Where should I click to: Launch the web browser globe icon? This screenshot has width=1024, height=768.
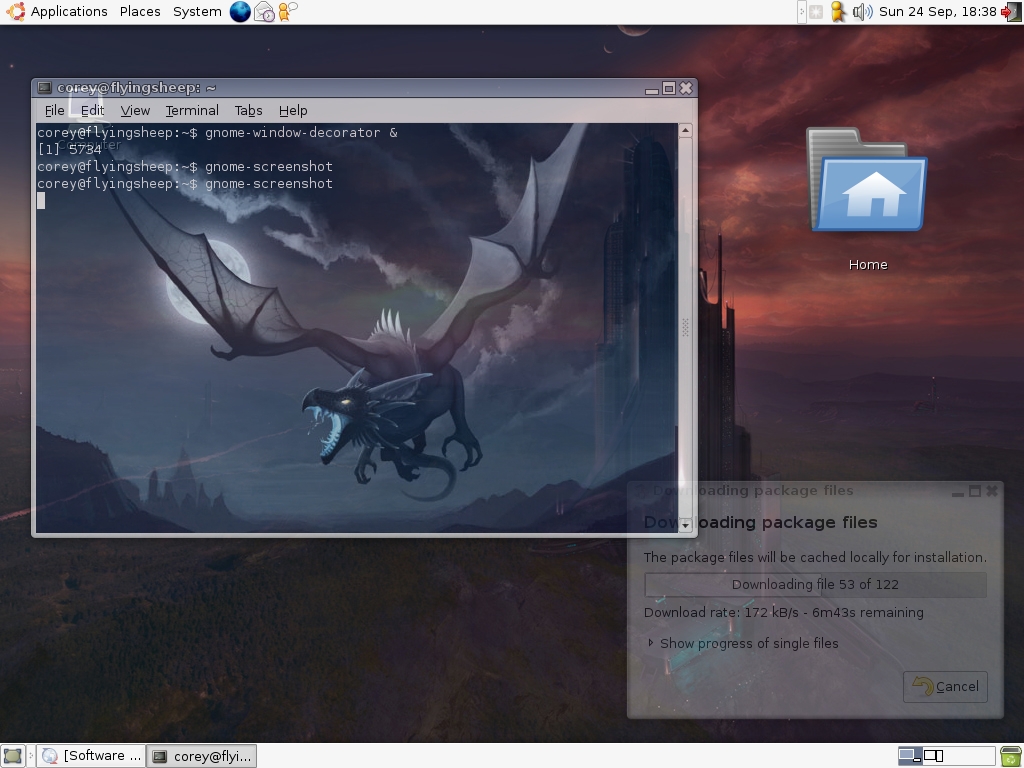240,12
